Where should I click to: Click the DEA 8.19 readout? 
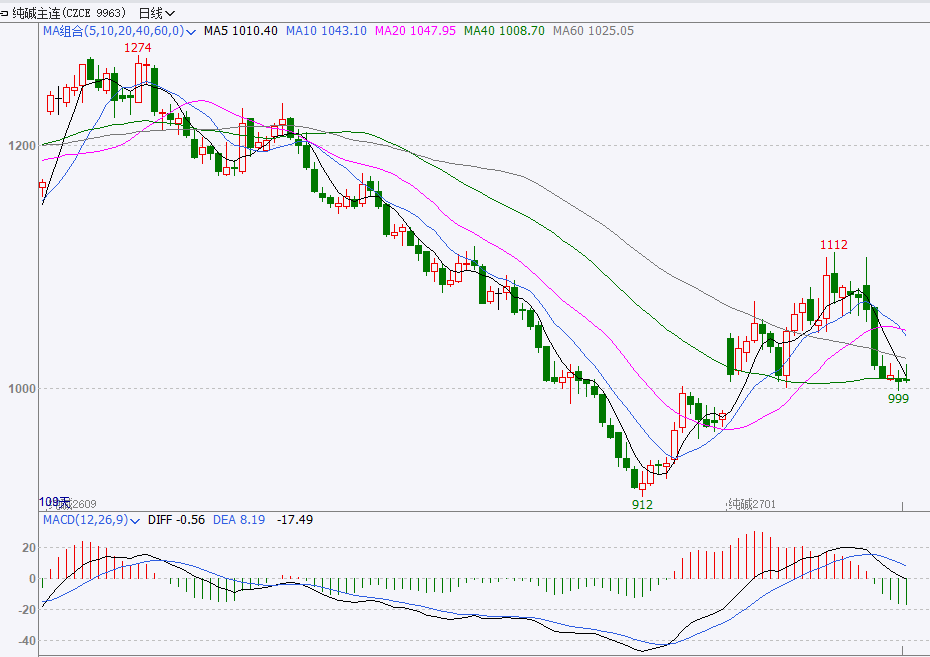point(239,520)
